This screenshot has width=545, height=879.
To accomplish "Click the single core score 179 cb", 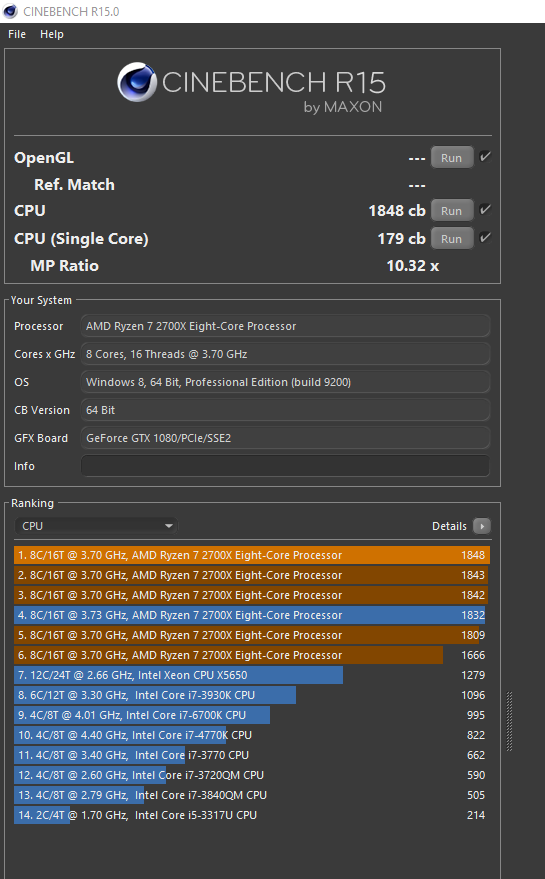I will point(401,239).
